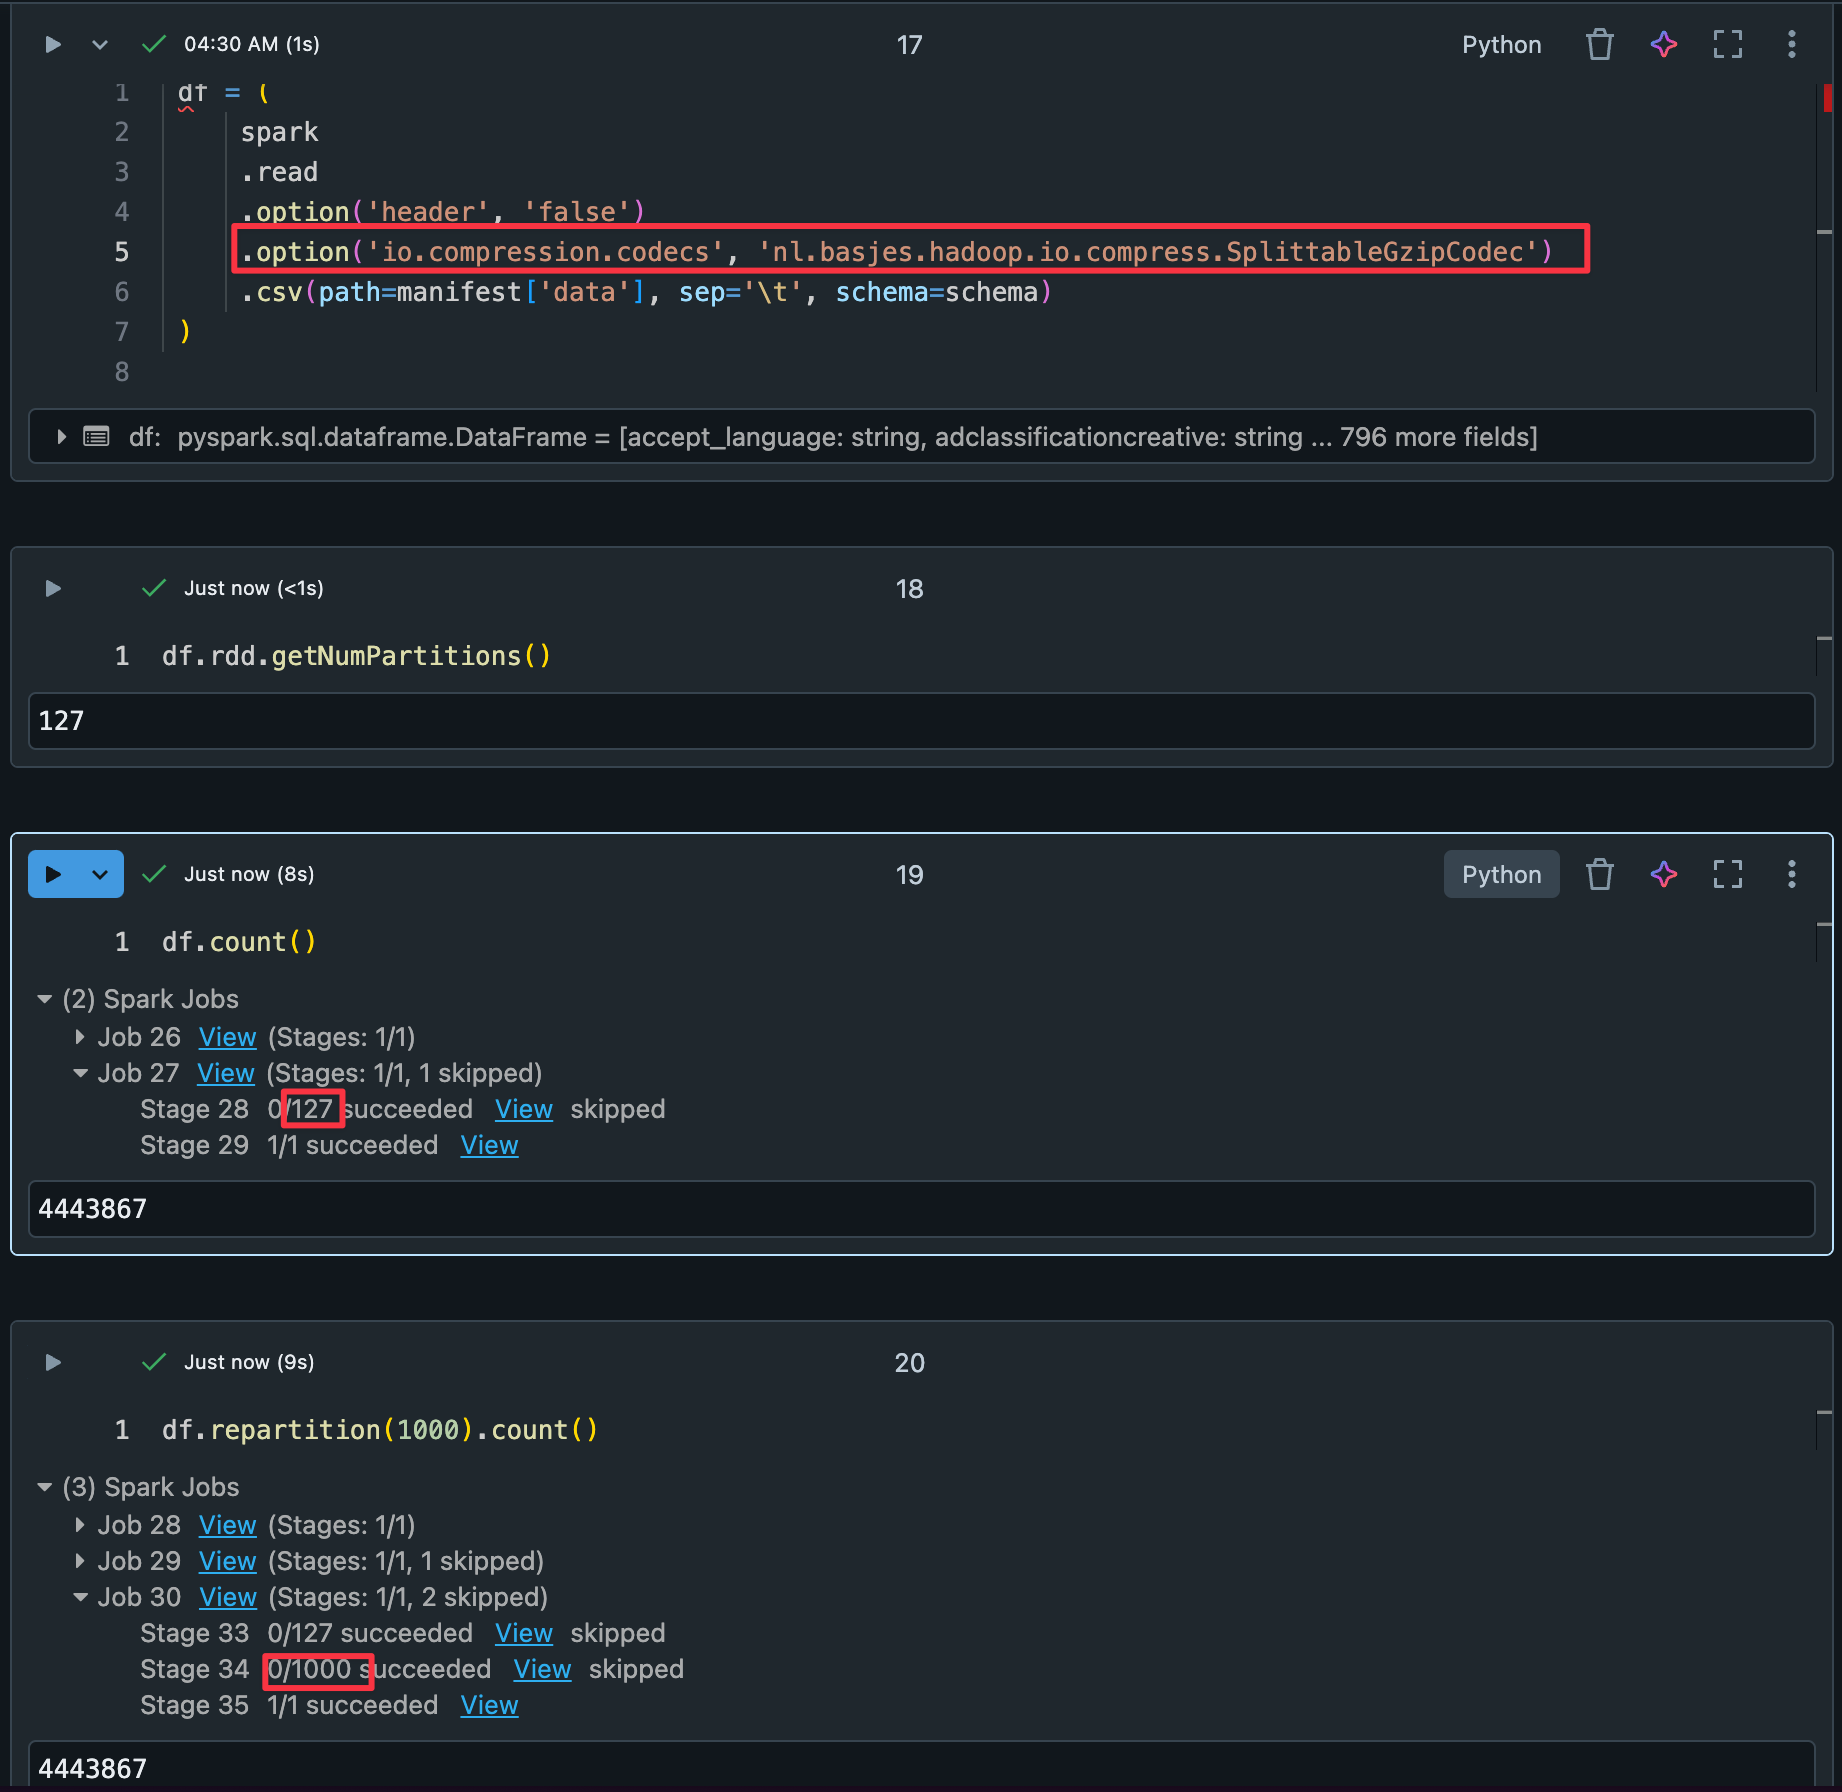Open assistant sparkle icon in cell 19

coord(1664,874)
